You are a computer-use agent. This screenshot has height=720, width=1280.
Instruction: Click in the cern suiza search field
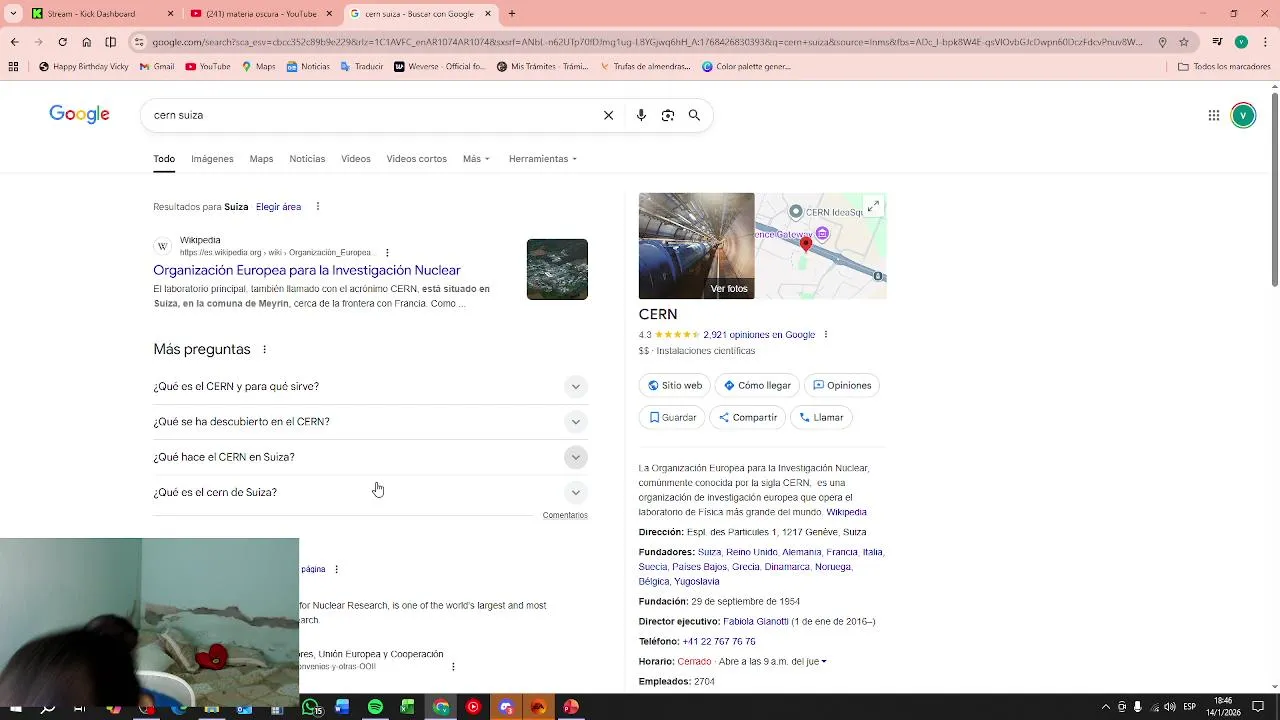click(x=370, y=115)
